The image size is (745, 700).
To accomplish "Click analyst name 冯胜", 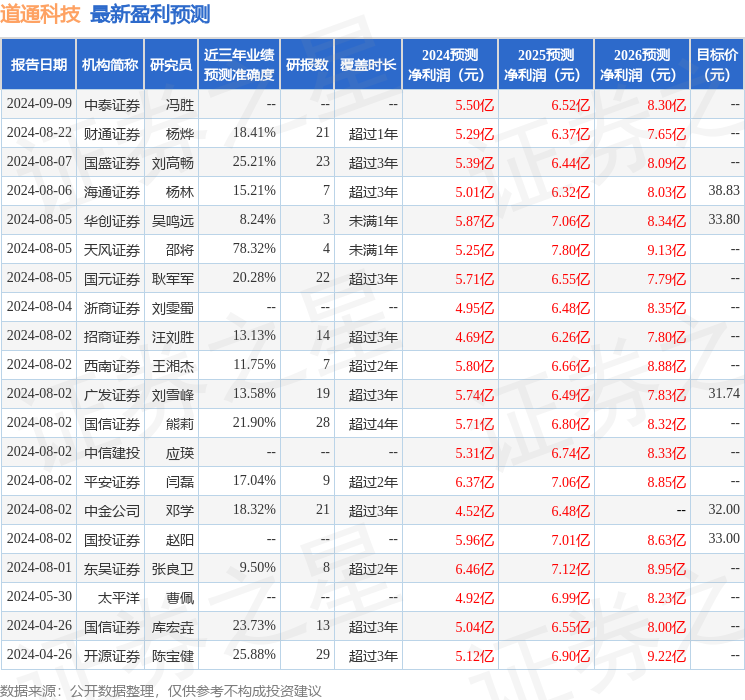I will (180, 105).
